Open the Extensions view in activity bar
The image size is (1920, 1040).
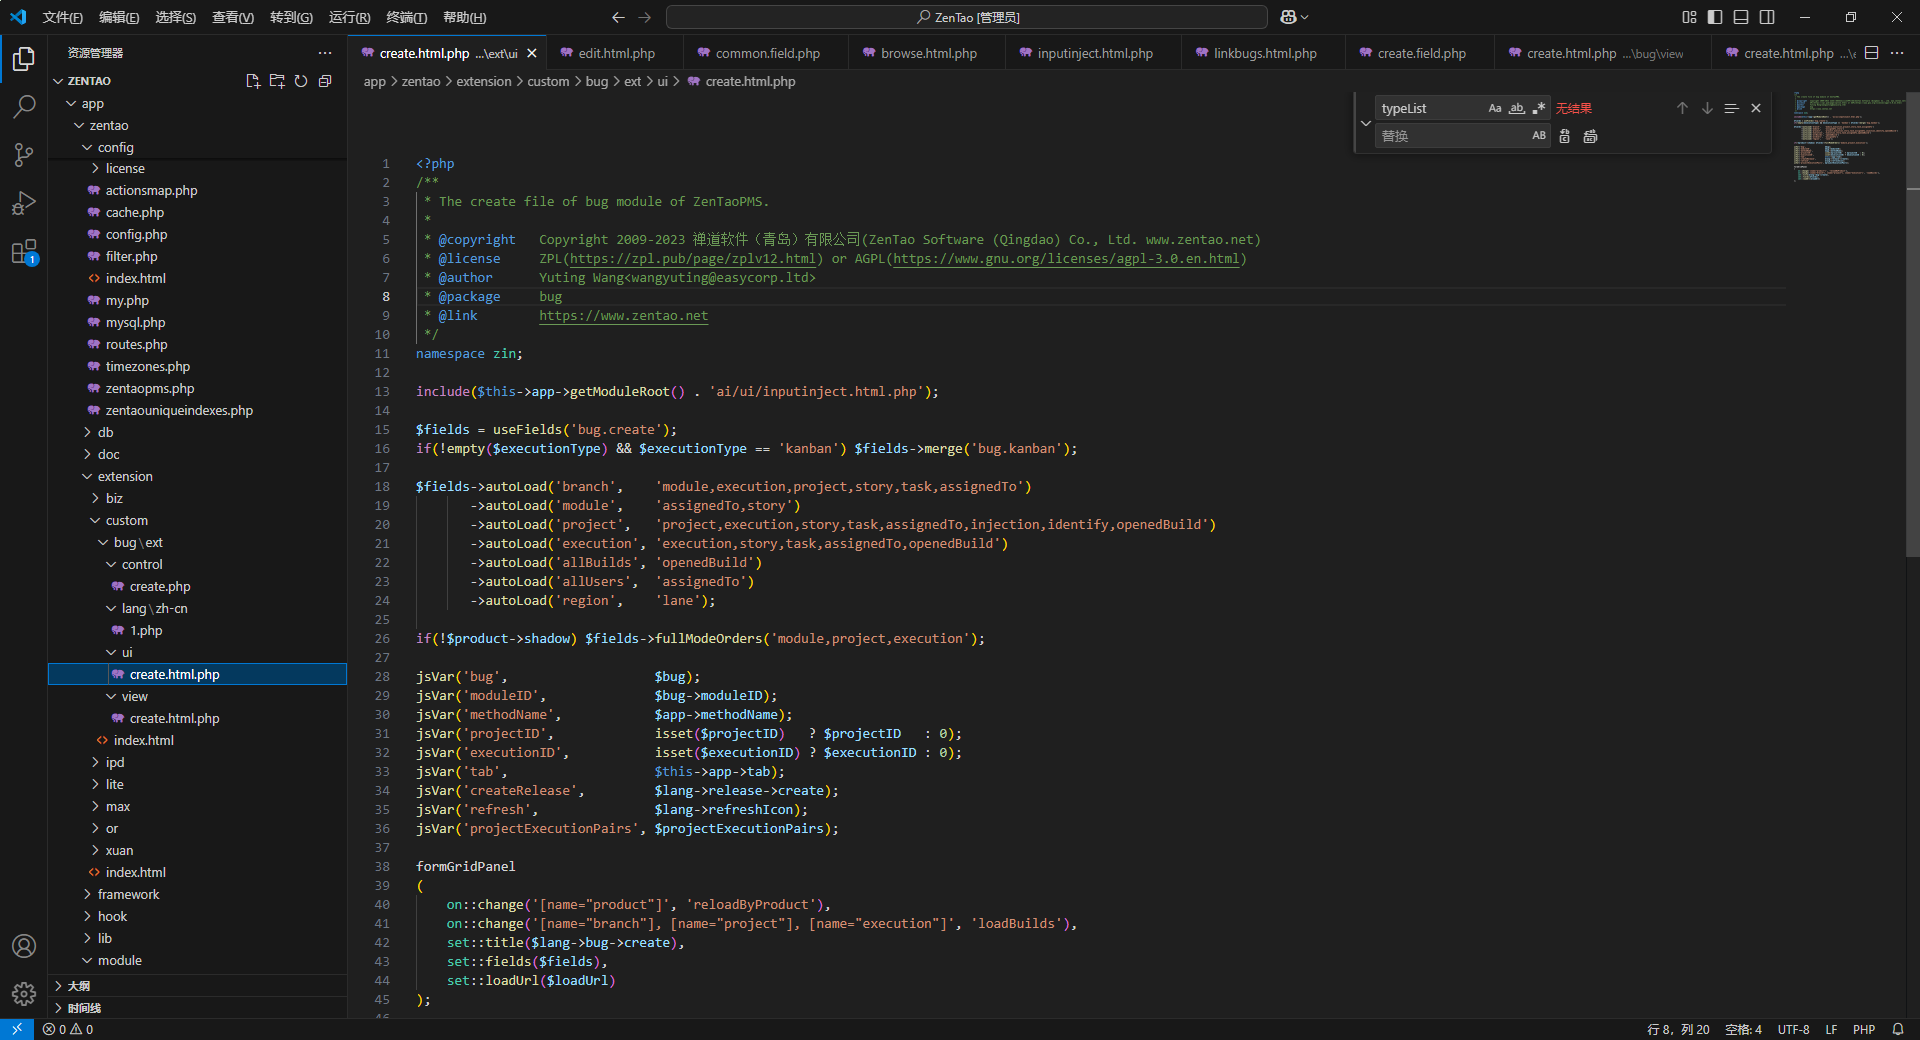pyautogui.click(x=24, y=252)
